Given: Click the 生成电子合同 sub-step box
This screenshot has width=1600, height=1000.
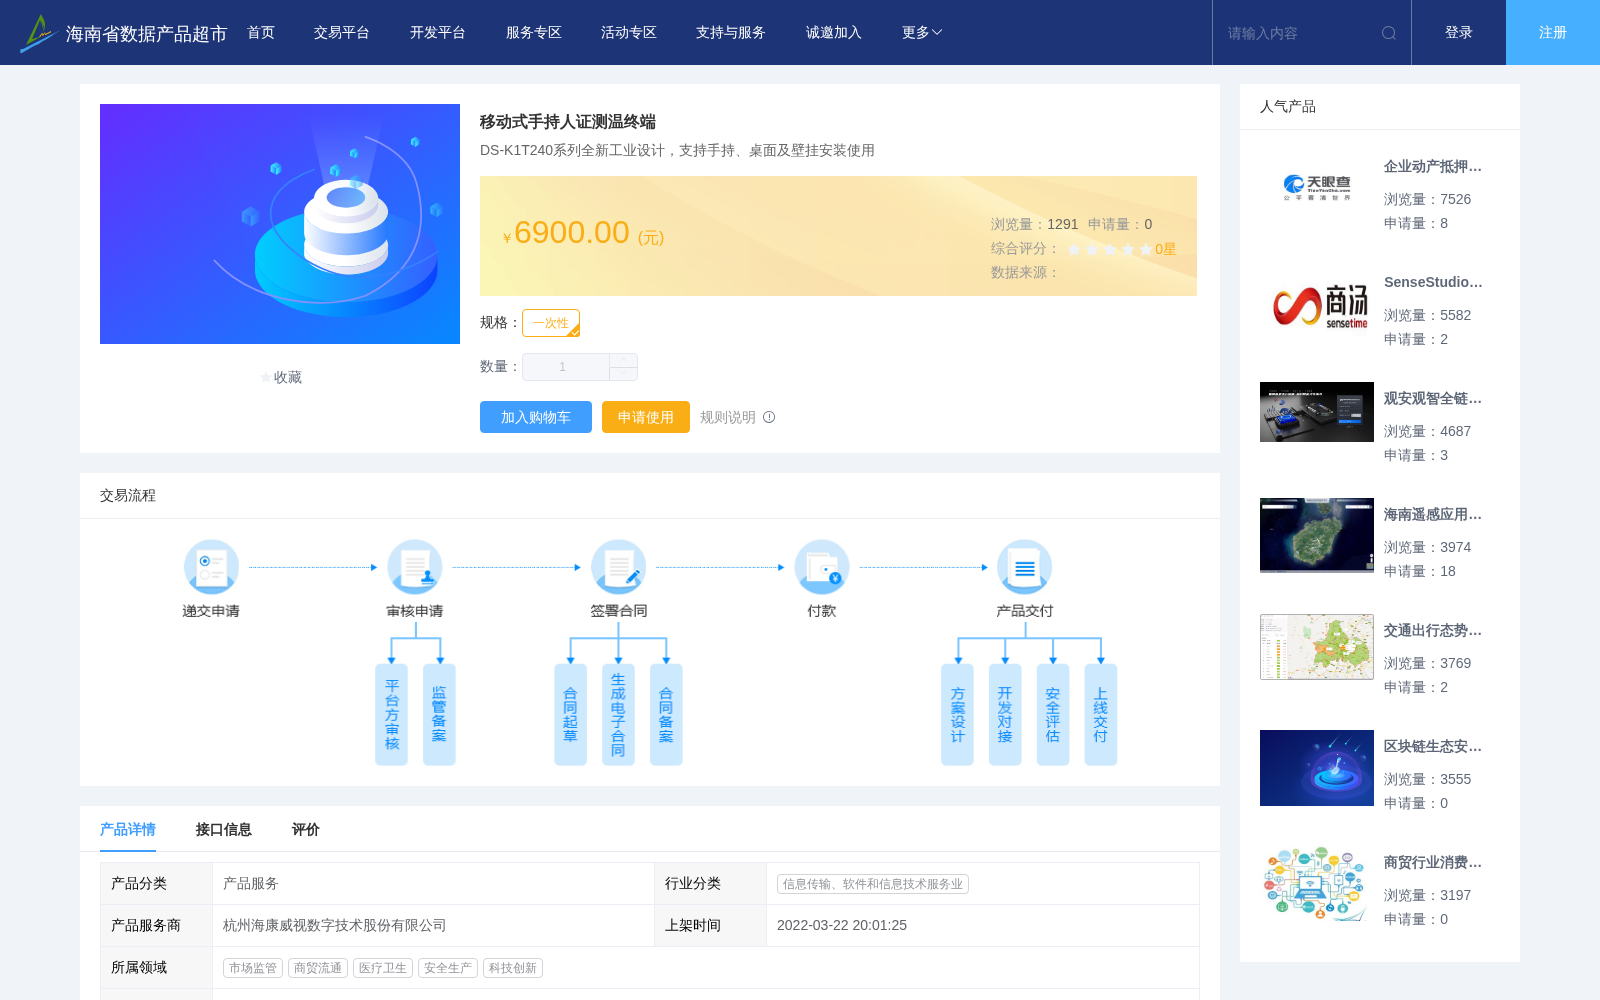Looking at the screenshot, I should [x=618, y=715].
